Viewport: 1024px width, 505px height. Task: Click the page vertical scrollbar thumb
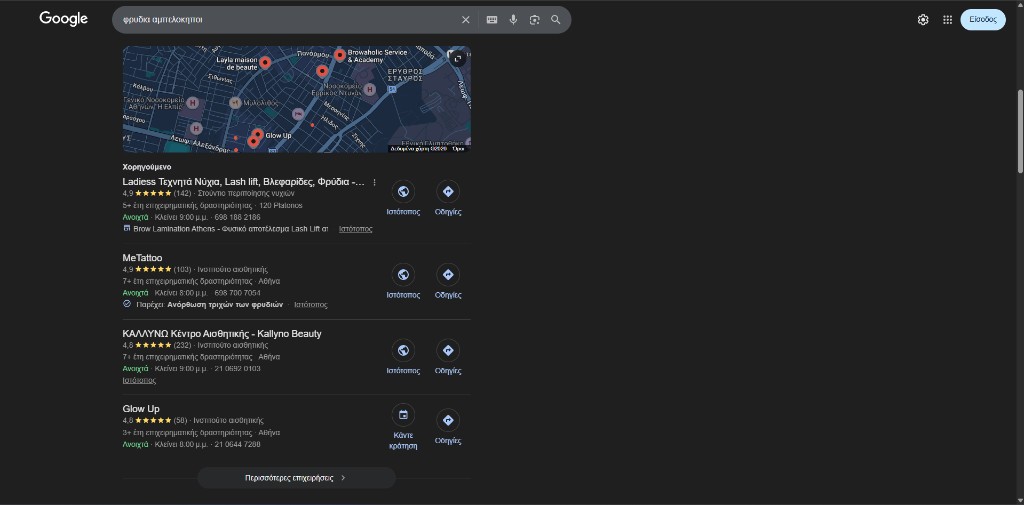[1020, 131]
